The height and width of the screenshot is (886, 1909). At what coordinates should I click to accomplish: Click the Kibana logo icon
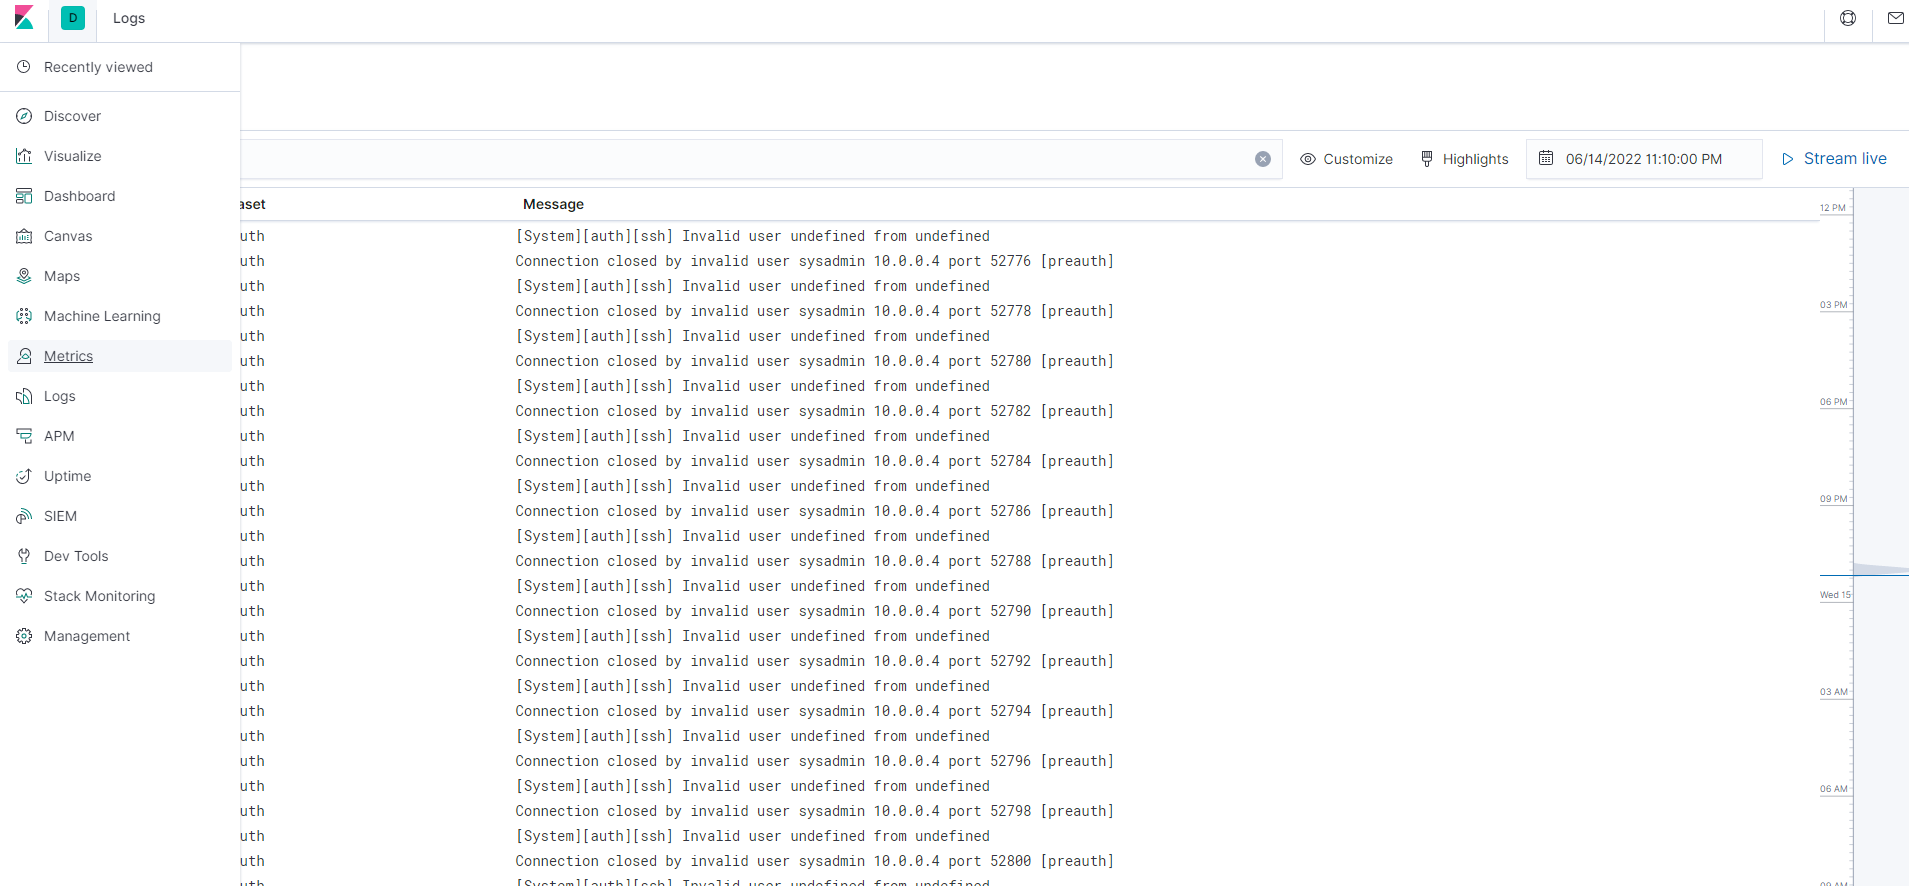[24, 18]
